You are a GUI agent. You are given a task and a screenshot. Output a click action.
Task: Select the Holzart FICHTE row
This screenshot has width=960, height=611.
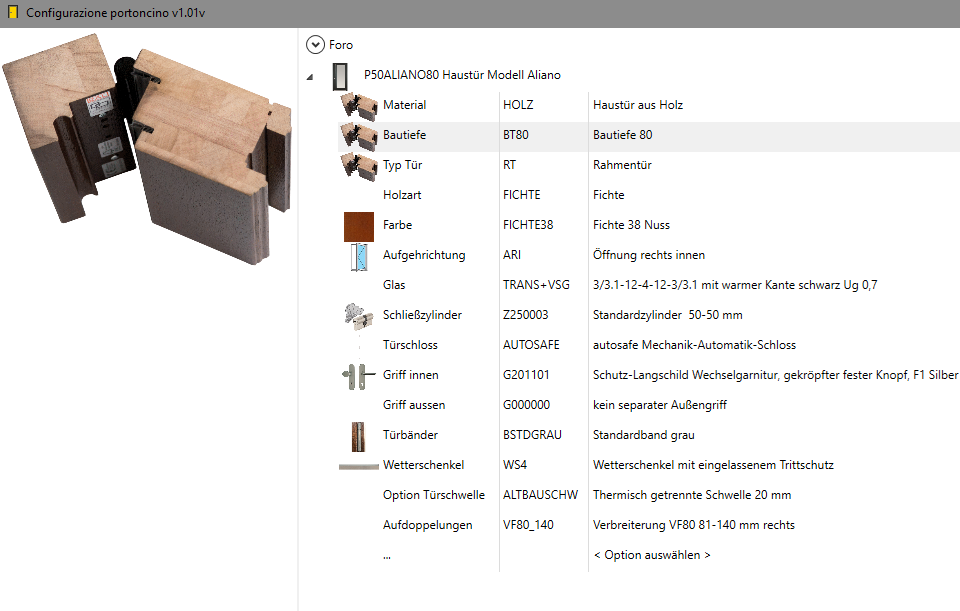pos(521,195)
